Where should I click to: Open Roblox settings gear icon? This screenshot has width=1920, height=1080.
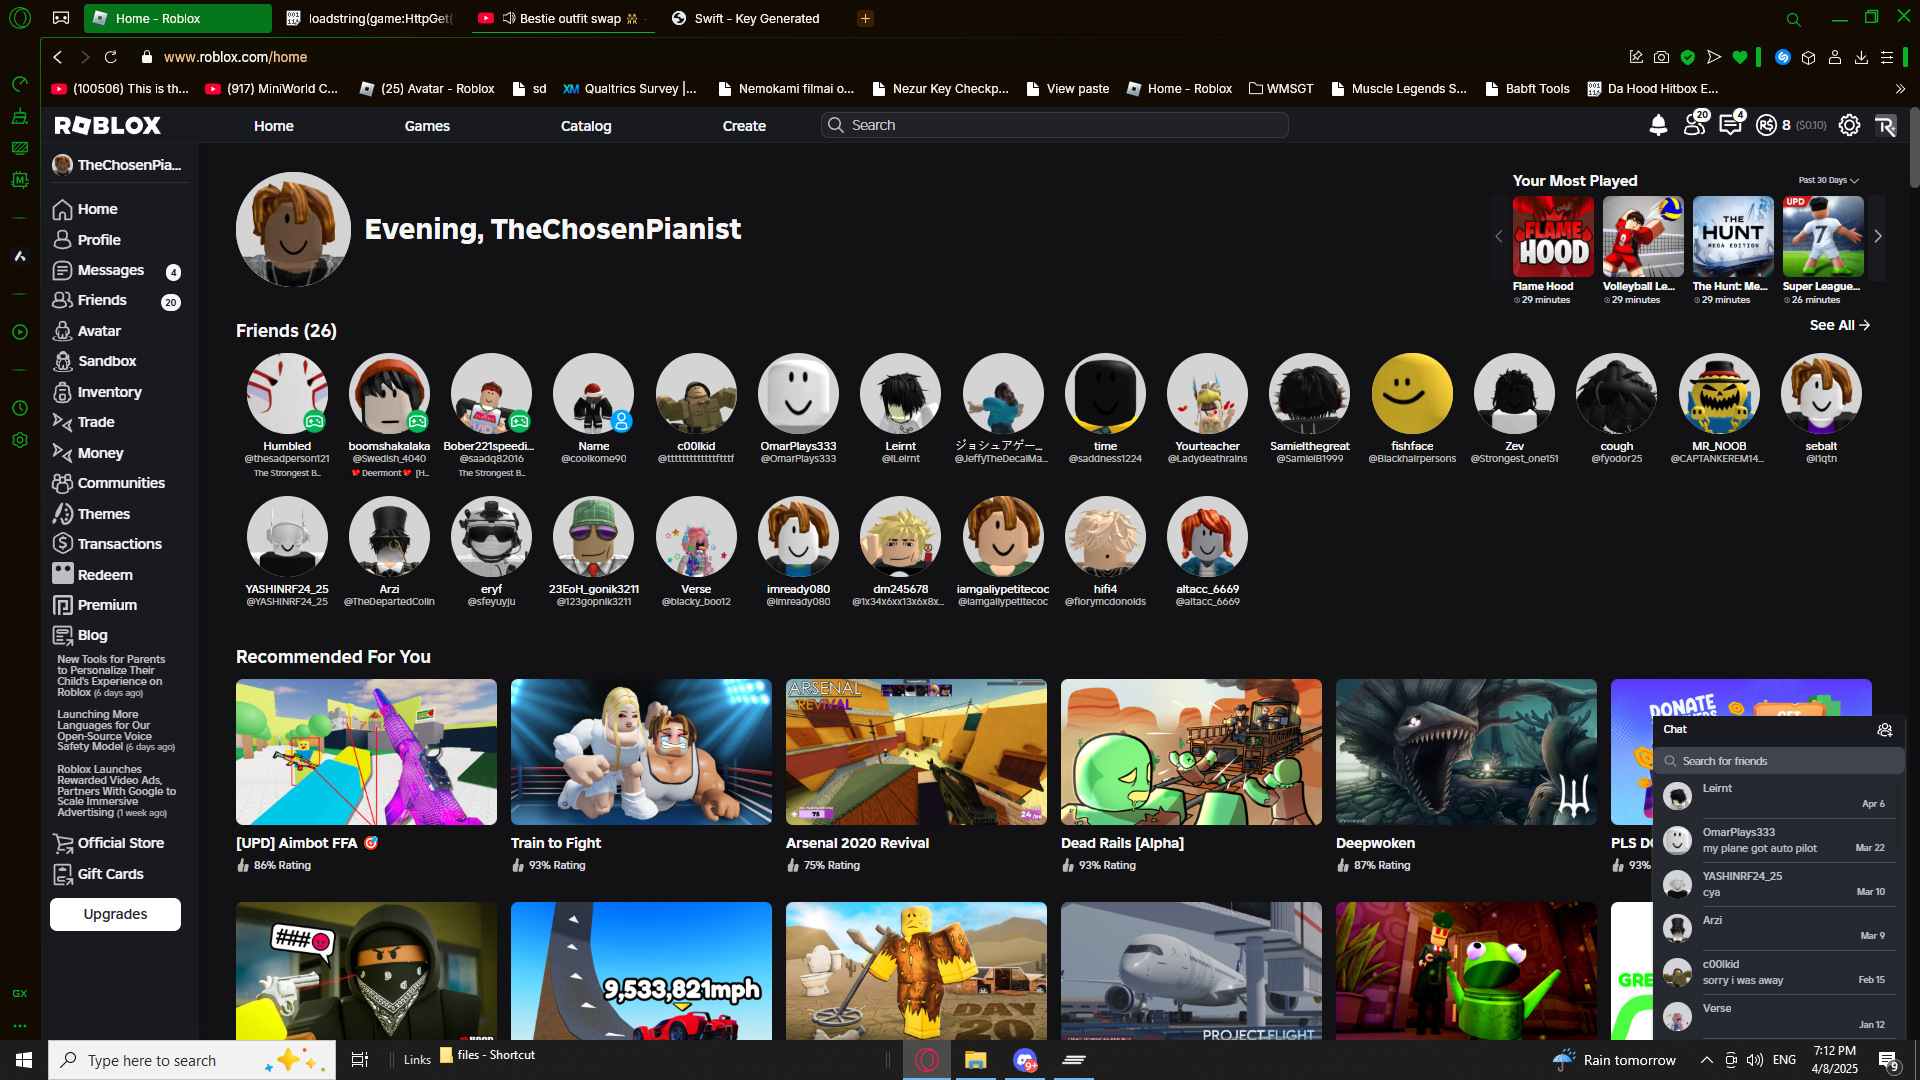coord(1849,125)
